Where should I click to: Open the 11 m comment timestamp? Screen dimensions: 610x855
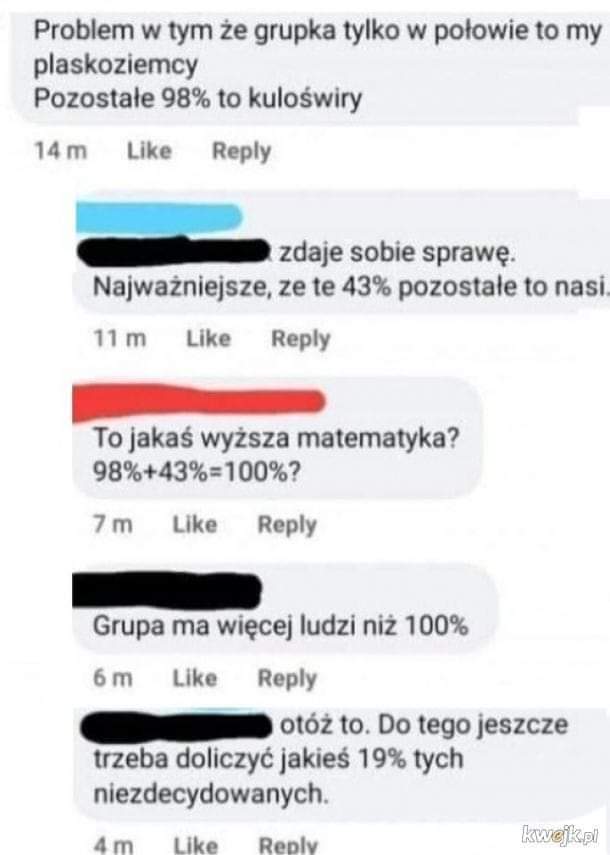[120, 338]
